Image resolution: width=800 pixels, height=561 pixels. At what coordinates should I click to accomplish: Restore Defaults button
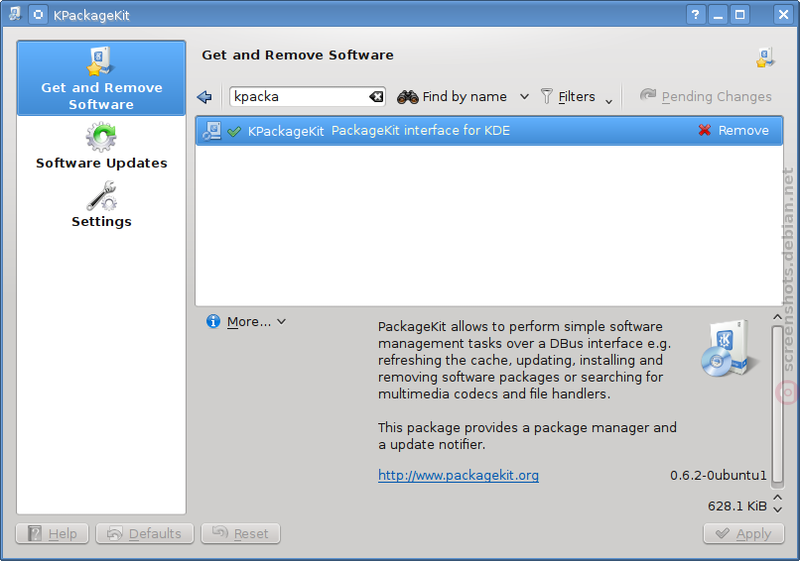[x=144, y=533]
